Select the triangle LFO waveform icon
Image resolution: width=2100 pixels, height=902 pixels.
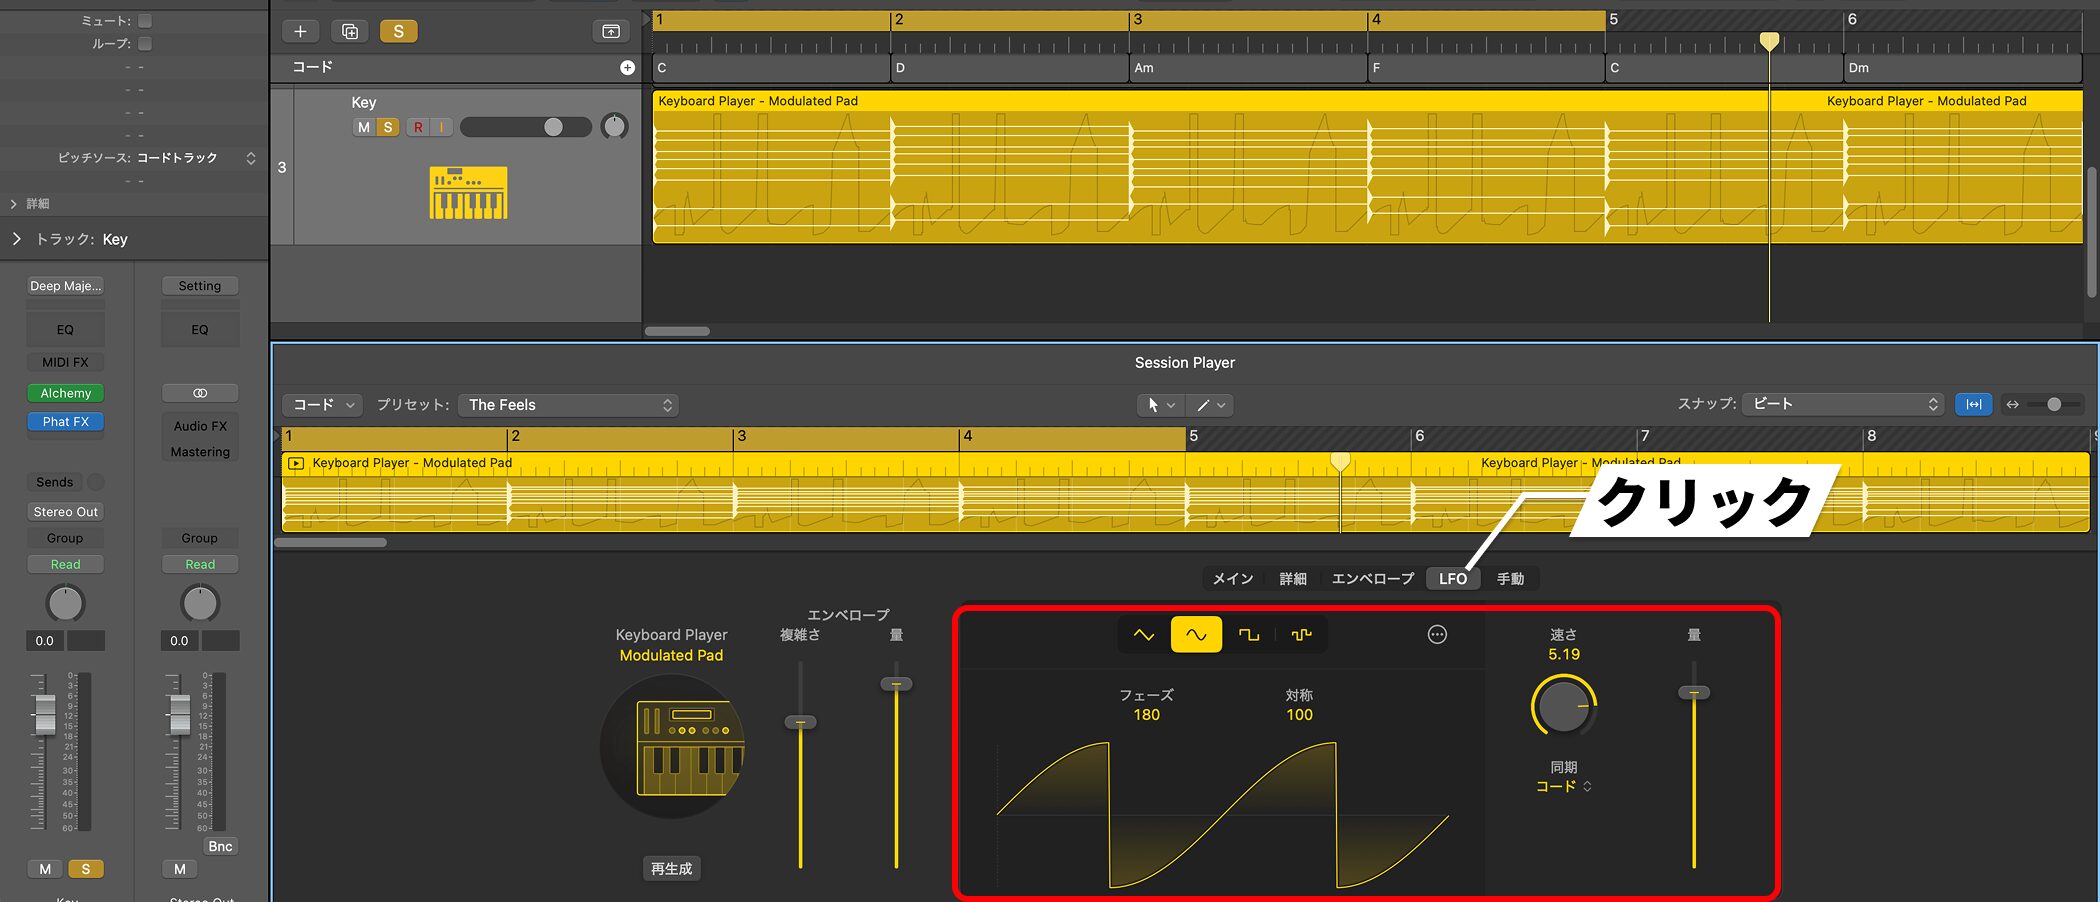pyautogui.click(x=1144, y=635)
